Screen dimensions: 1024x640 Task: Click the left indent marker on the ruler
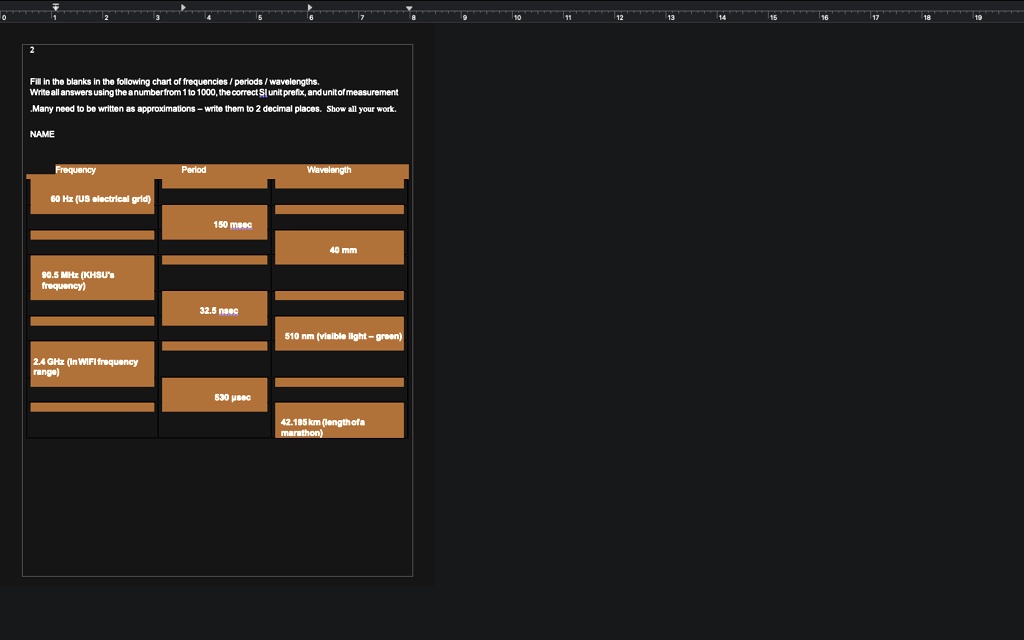[56, 8]
